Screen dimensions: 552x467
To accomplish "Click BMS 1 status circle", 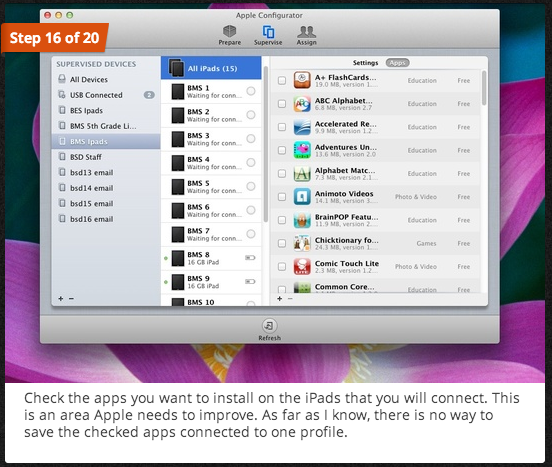I will point(251,91).
